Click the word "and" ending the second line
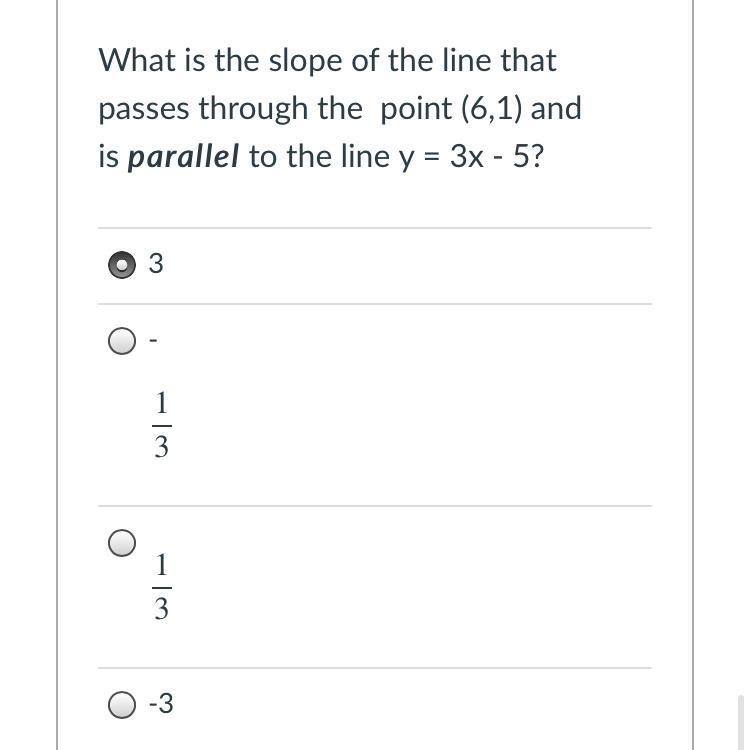 556,108
